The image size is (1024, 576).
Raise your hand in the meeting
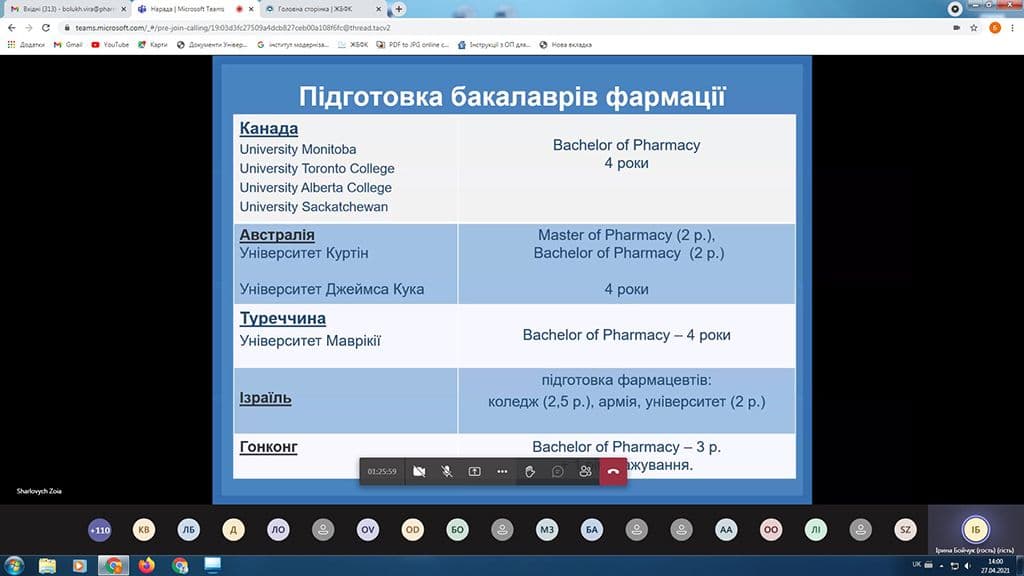(x=530, y=472)
